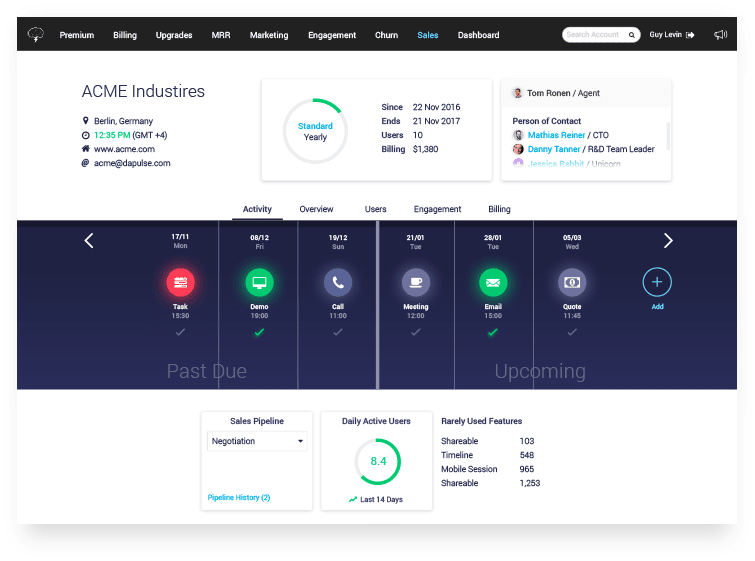Go to next activities with right chevron

(668, 240)
